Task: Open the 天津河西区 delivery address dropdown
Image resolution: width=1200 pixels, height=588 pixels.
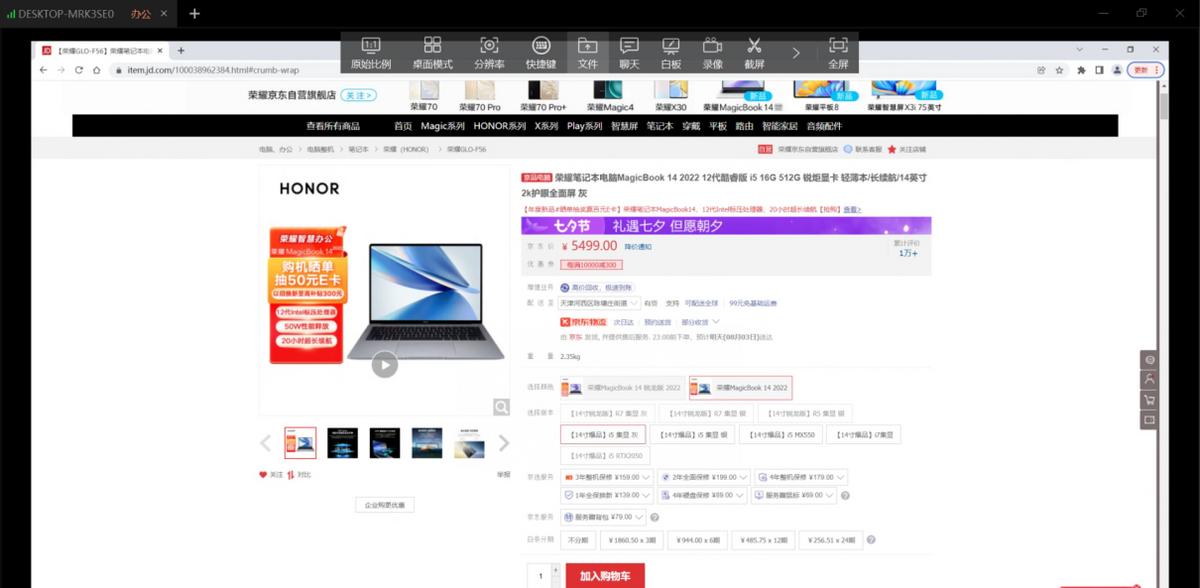Action: [600, 303]
